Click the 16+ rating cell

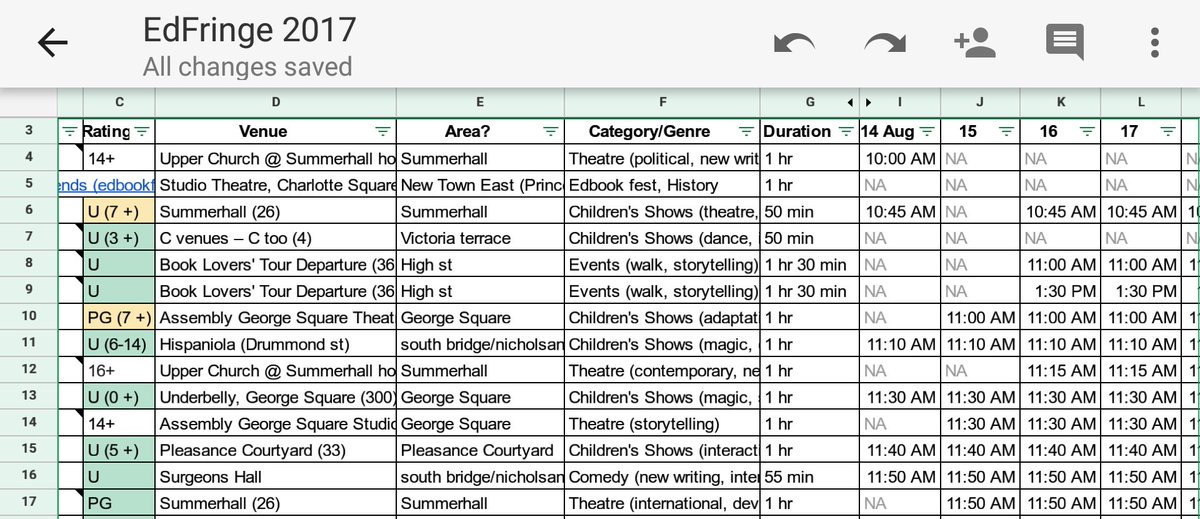[x=119, y=370]
